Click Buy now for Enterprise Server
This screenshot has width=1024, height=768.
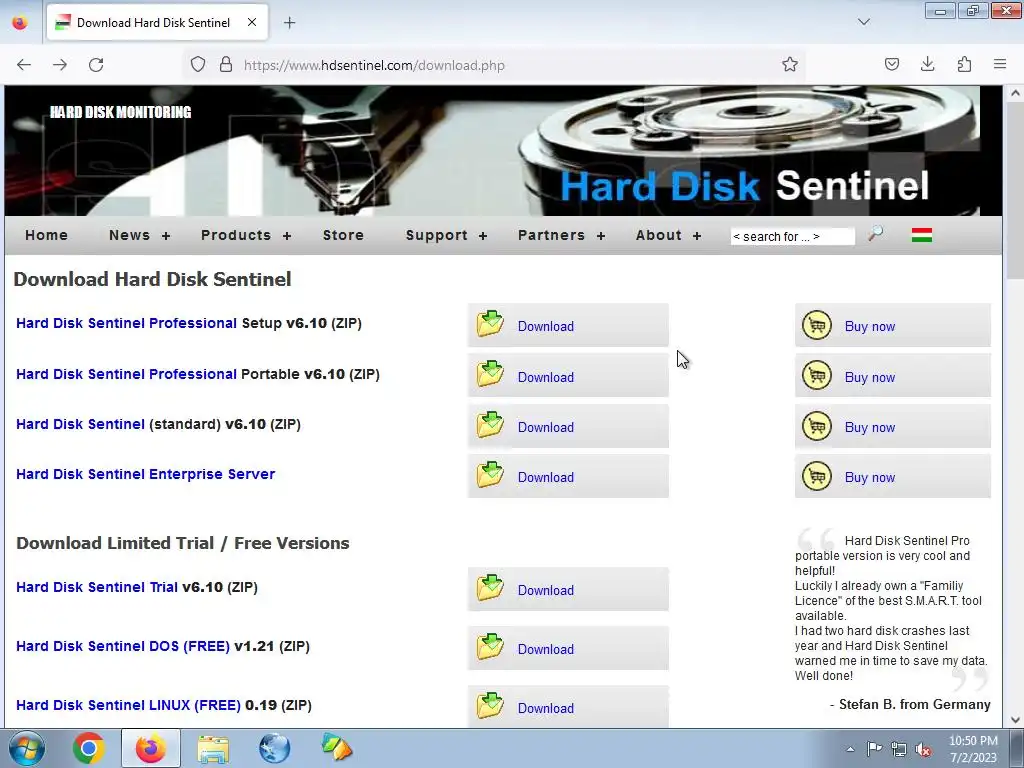(869, 477)
